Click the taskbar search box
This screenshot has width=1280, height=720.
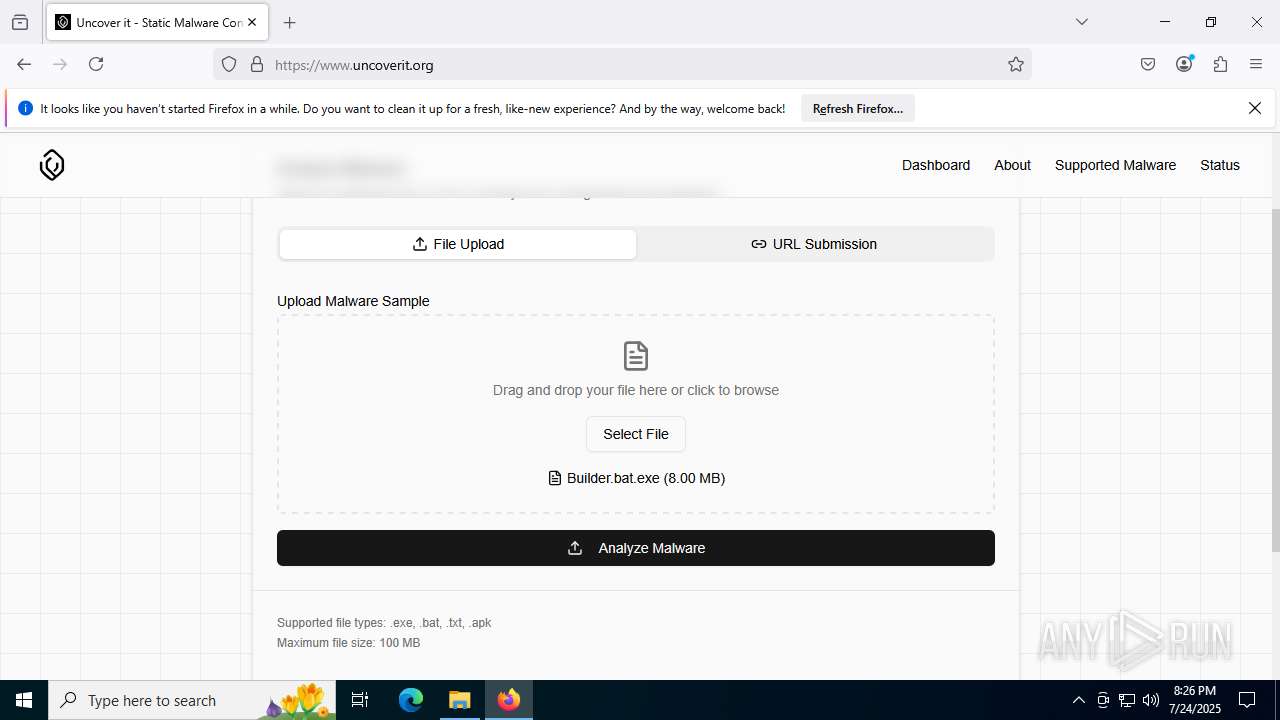[193, 700]
